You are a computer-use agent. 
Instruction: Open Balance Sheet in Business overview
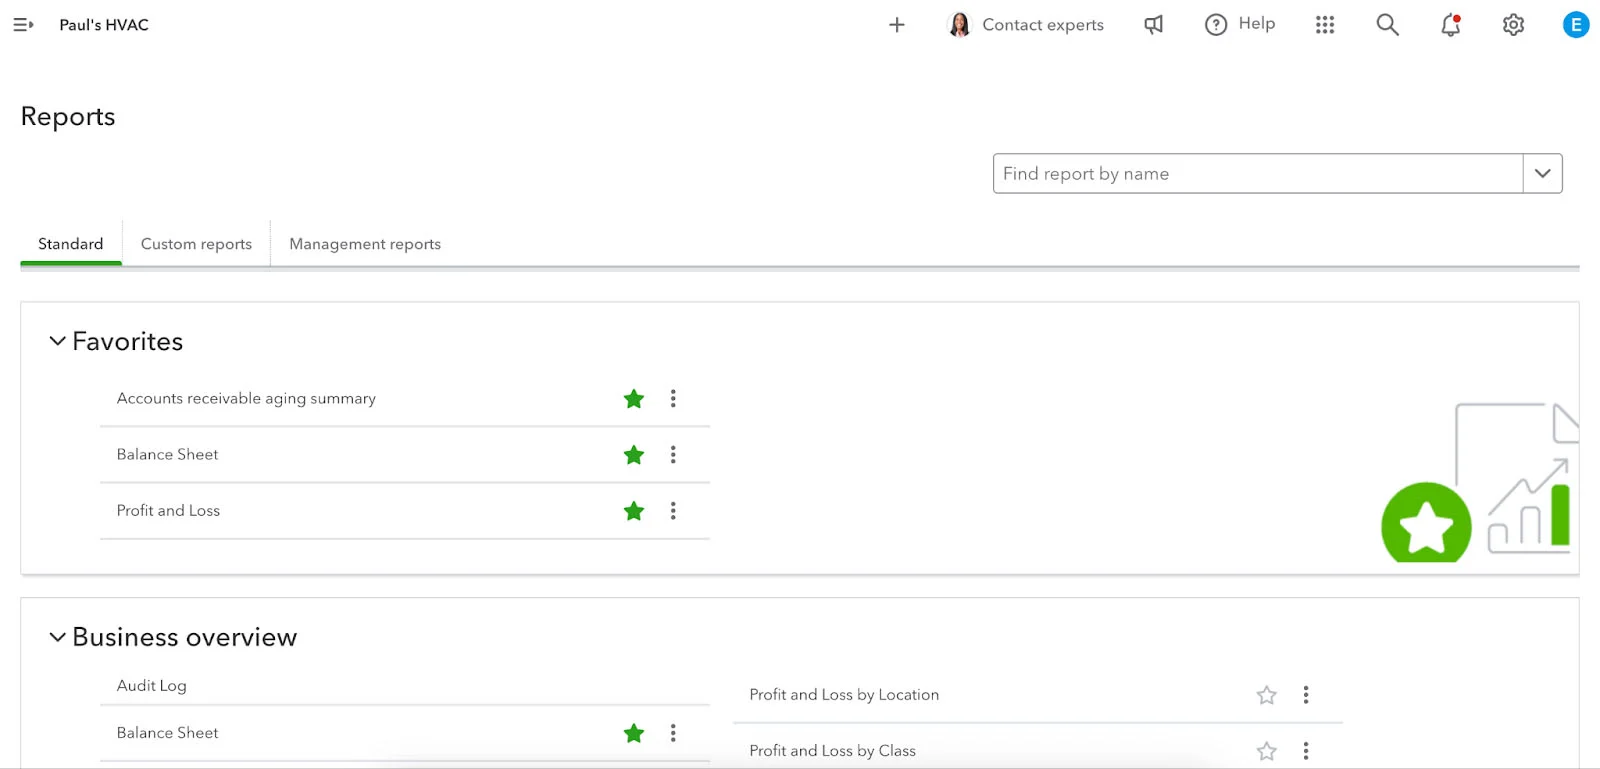pos(167,733)
